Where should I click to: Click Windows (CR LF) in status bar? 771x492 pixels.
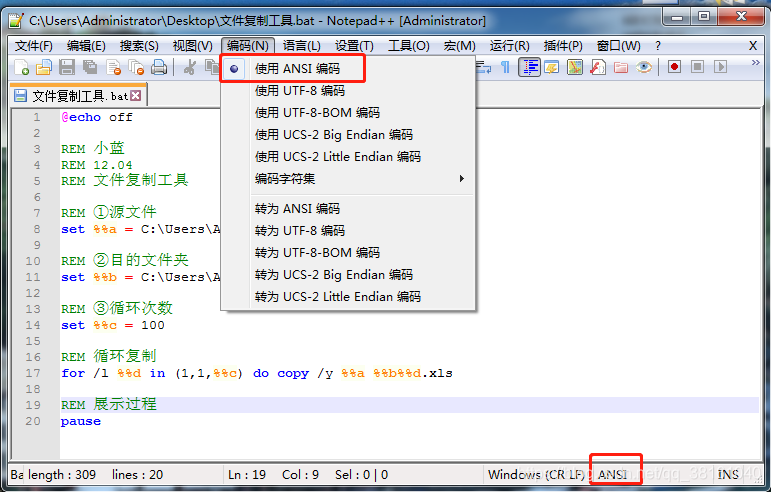[x=536, y=475]
